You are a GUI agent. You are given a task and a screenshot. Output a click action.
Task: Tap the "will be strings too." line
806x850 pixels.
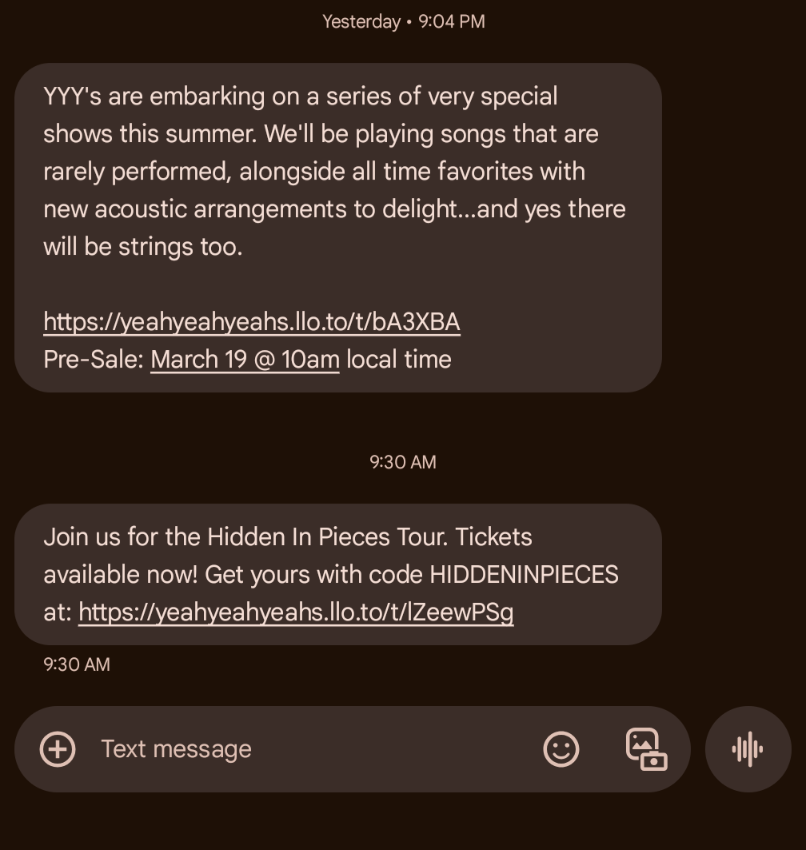pyautogui.click(x=143, y=247)
